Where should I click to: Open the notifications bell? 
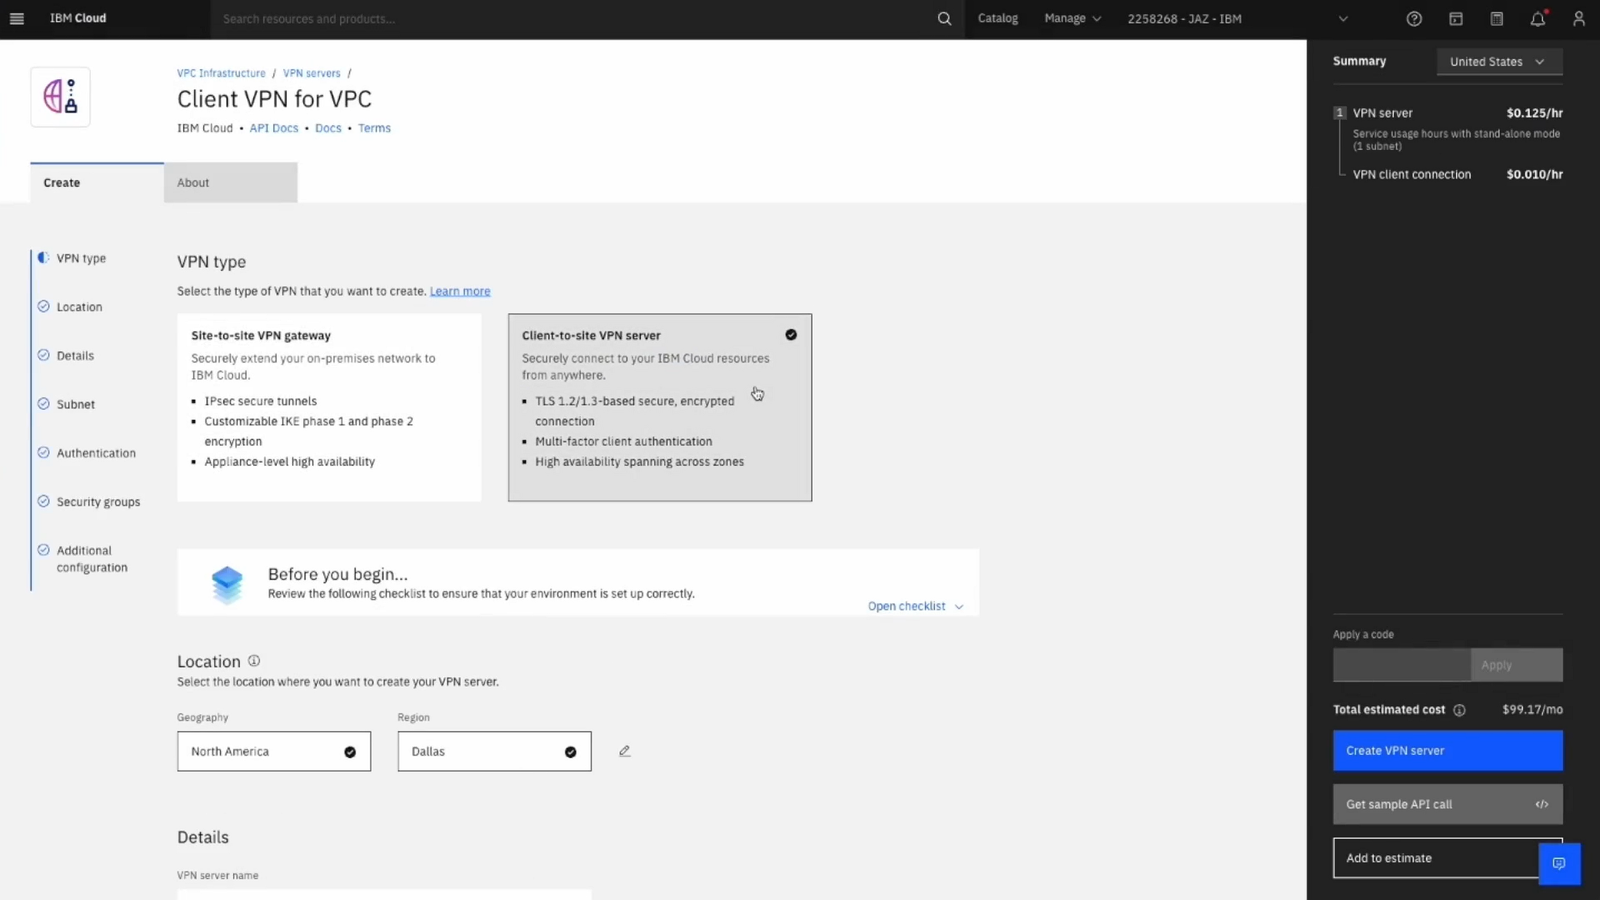(1538, 18)
